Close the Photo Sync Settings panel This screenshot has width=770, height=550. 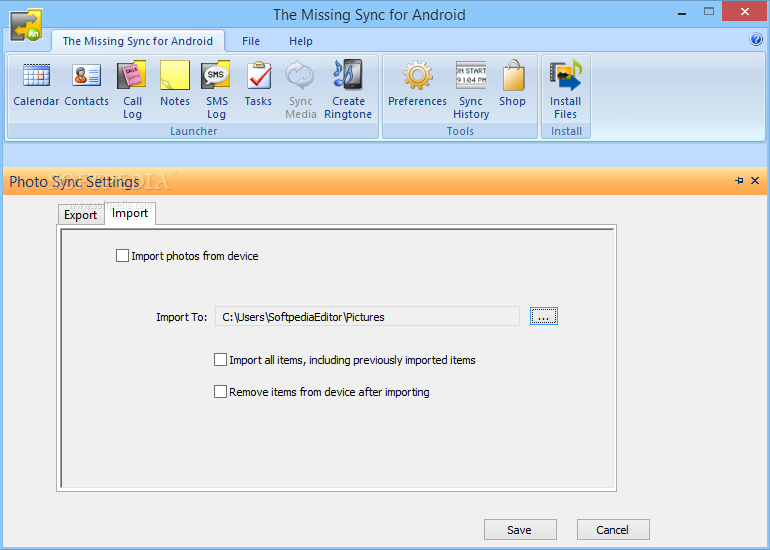coord(755,181)
